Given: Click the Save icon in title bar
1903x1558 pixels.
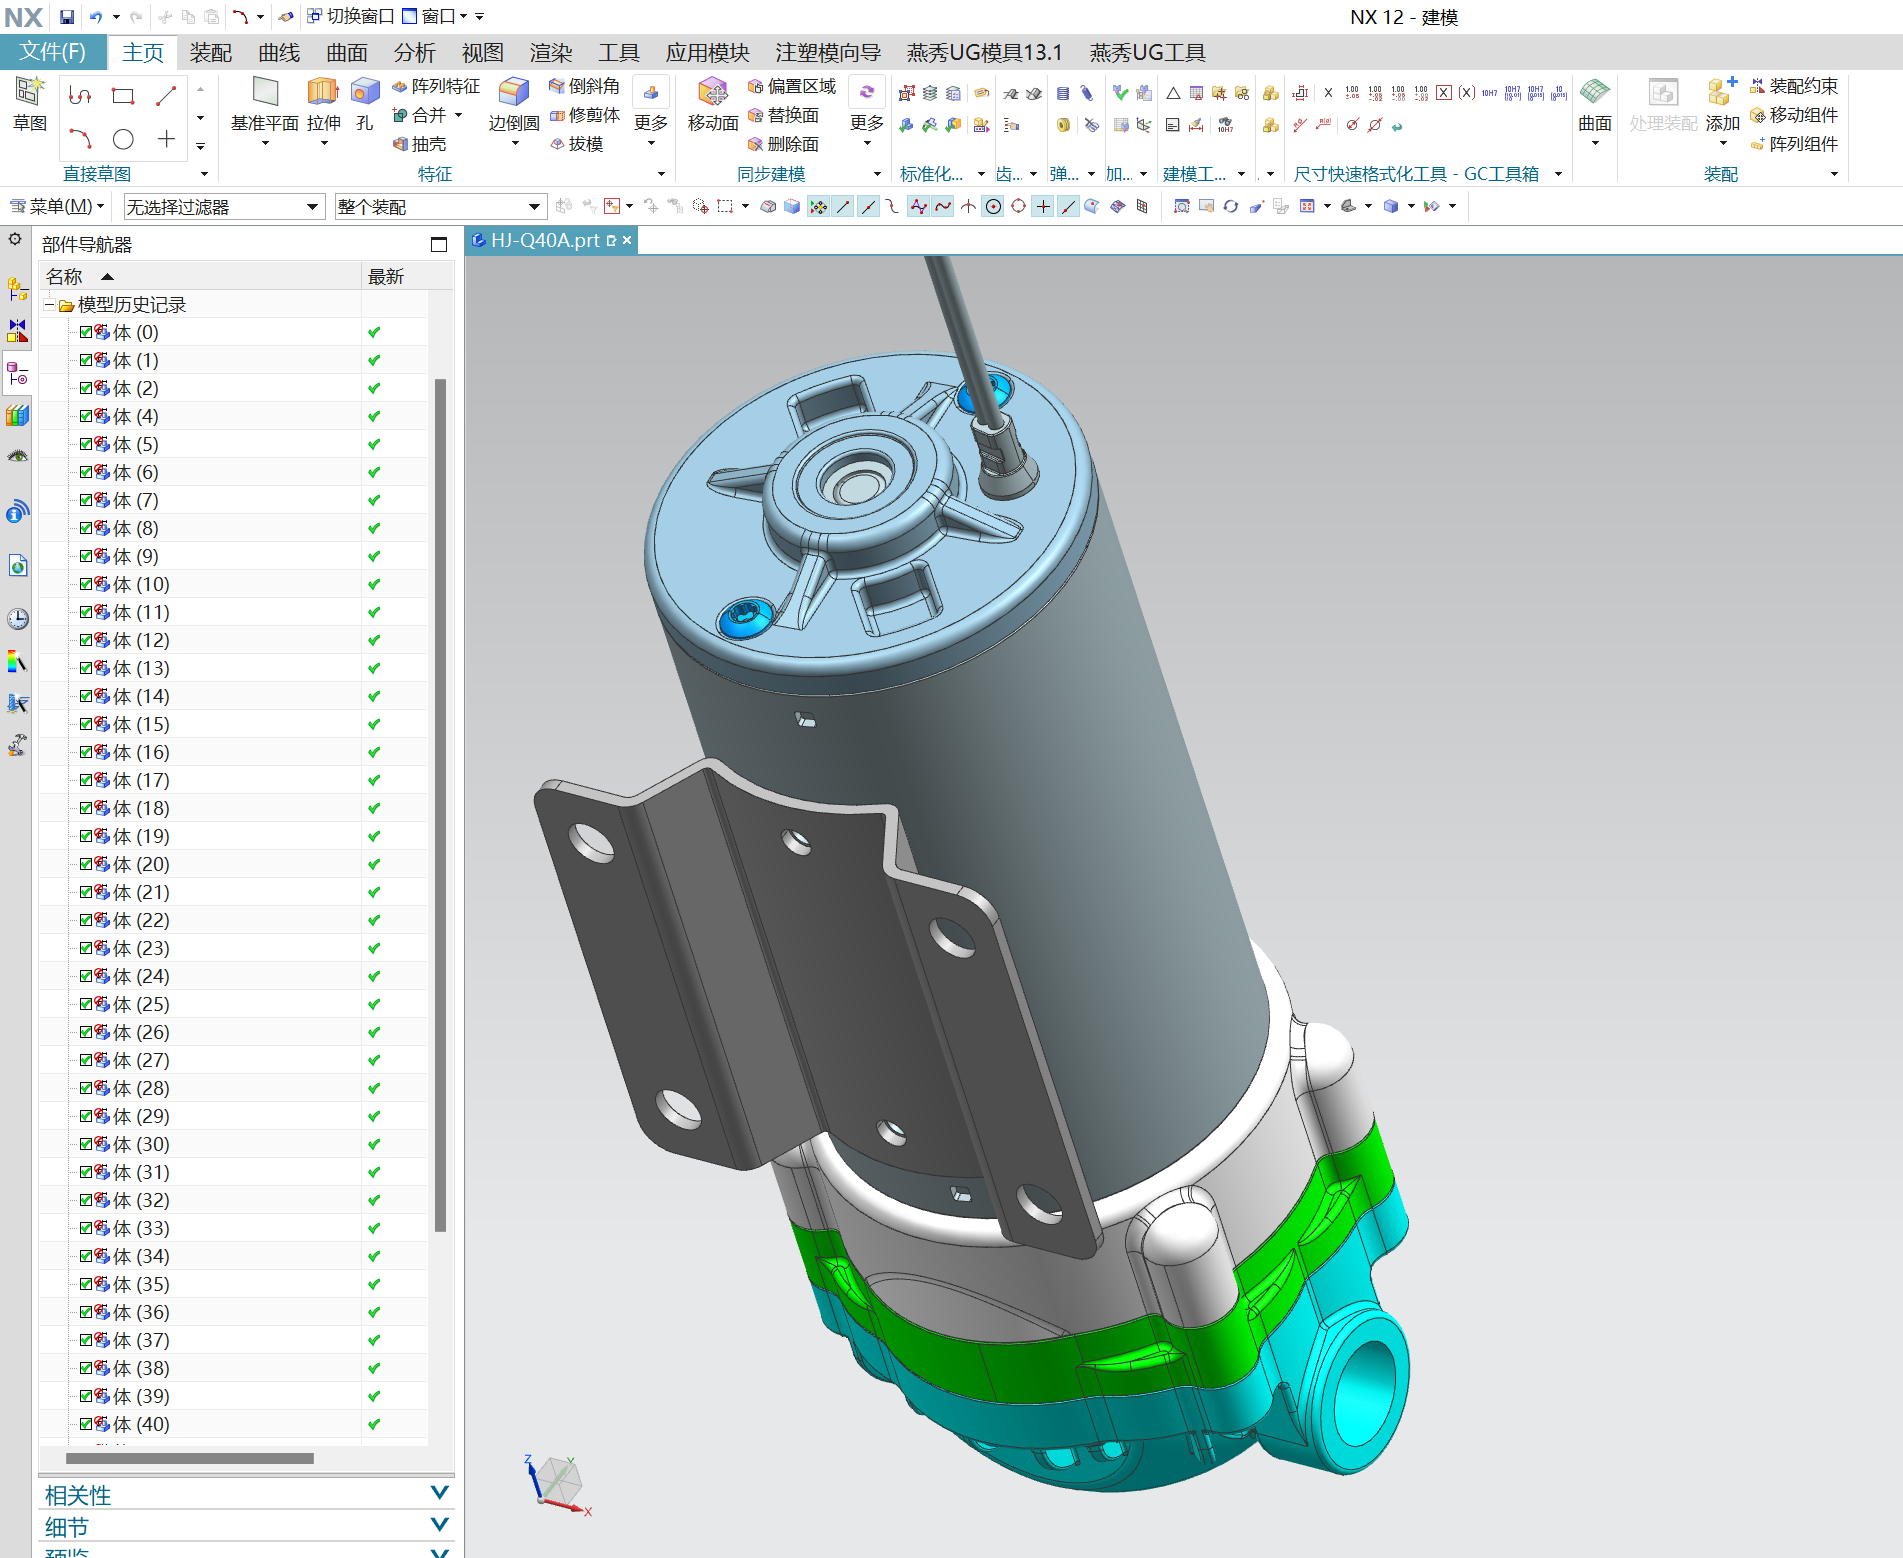Looking at the screenshot, I should point(67,16).
